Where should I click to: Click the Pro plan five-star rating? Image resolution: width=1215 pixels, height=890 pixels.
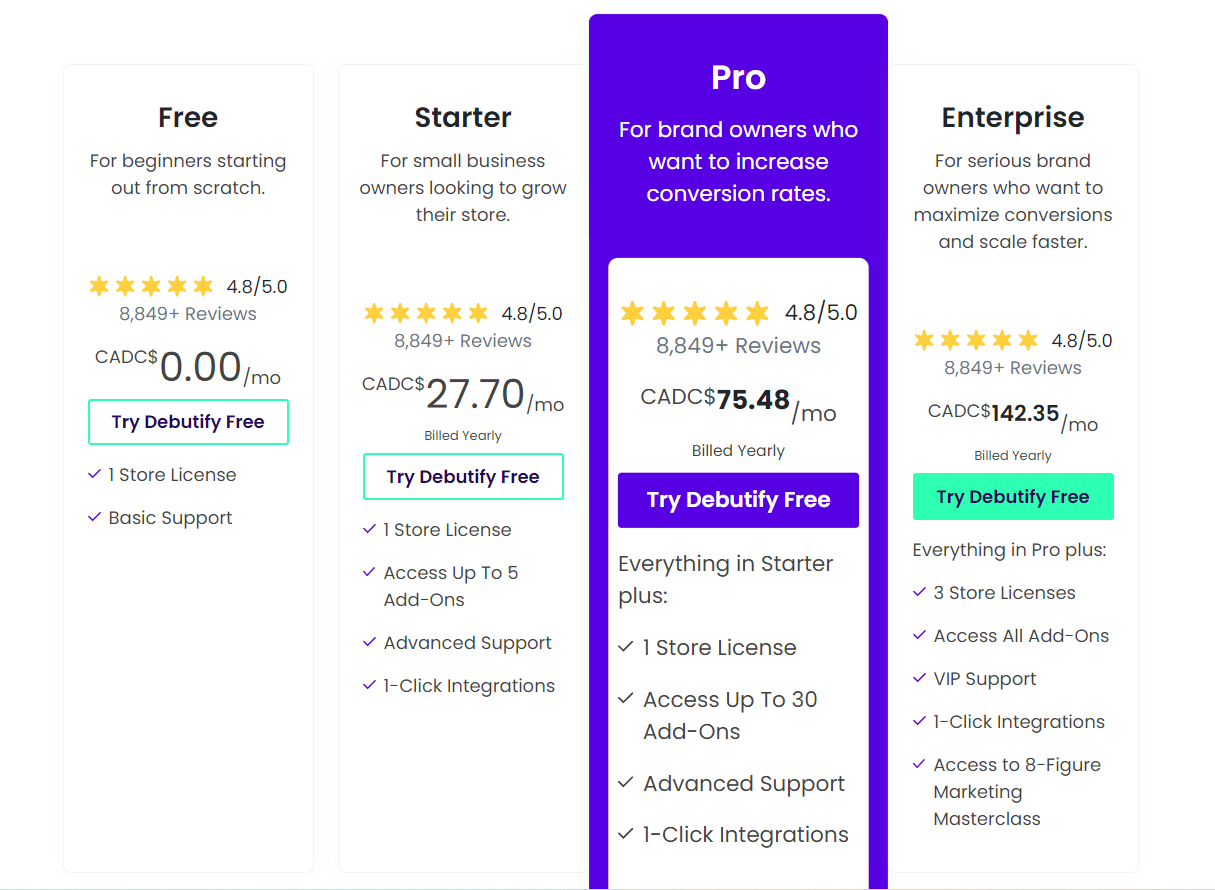click(694, 313)
